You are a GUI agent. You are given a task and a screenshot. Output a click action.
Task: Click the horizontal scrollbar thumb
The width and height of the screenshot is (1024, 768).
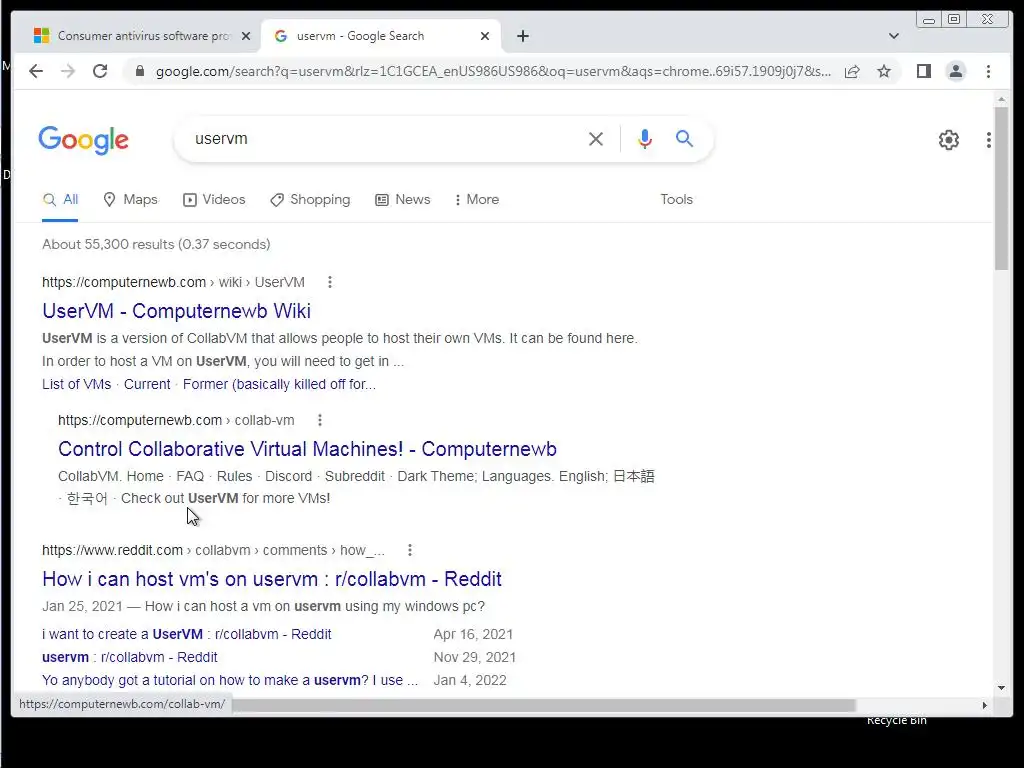pos(543,705)
